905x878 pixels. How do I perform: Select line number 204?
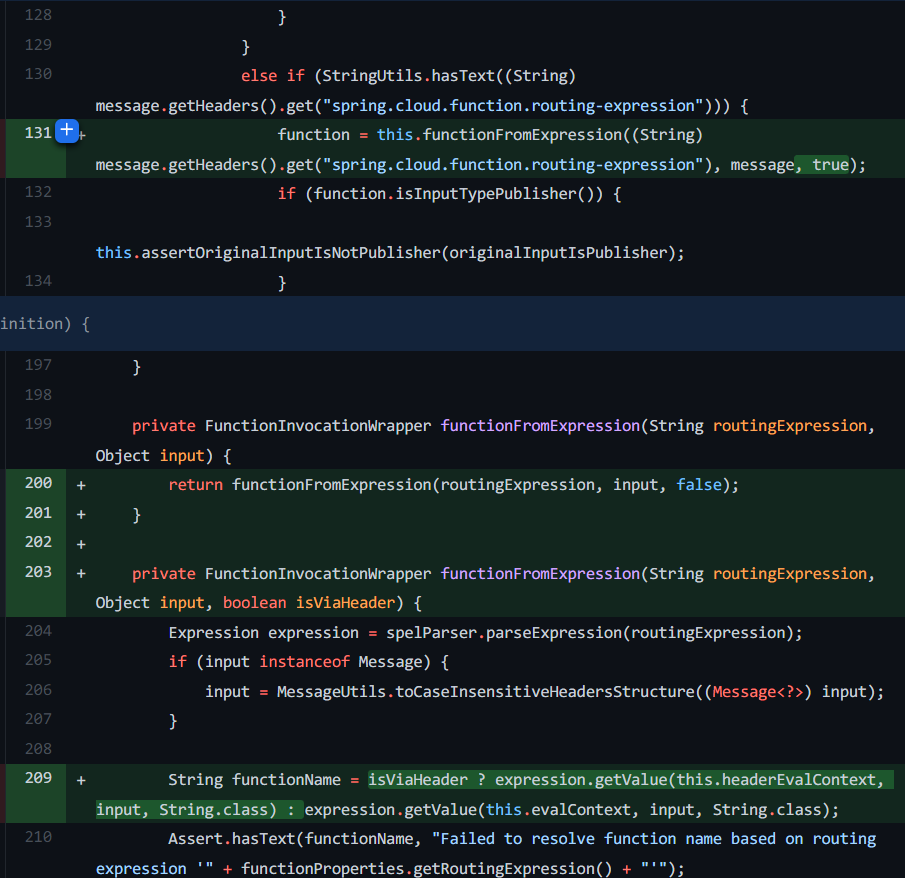click(38, 632)
